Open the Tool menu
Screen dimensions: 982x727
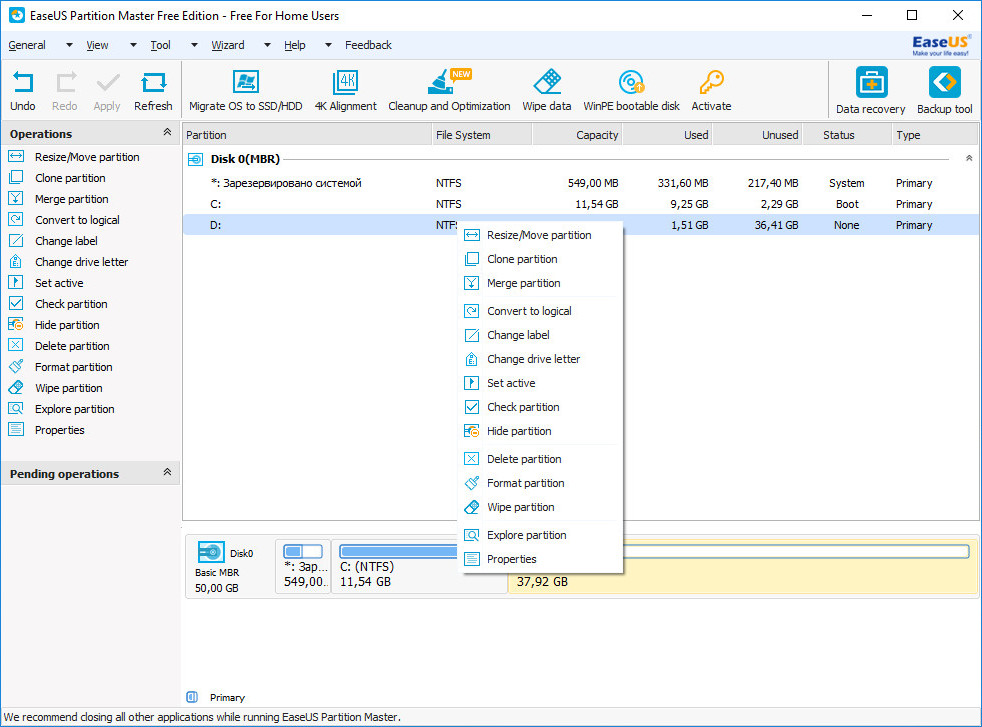[160, 45]
